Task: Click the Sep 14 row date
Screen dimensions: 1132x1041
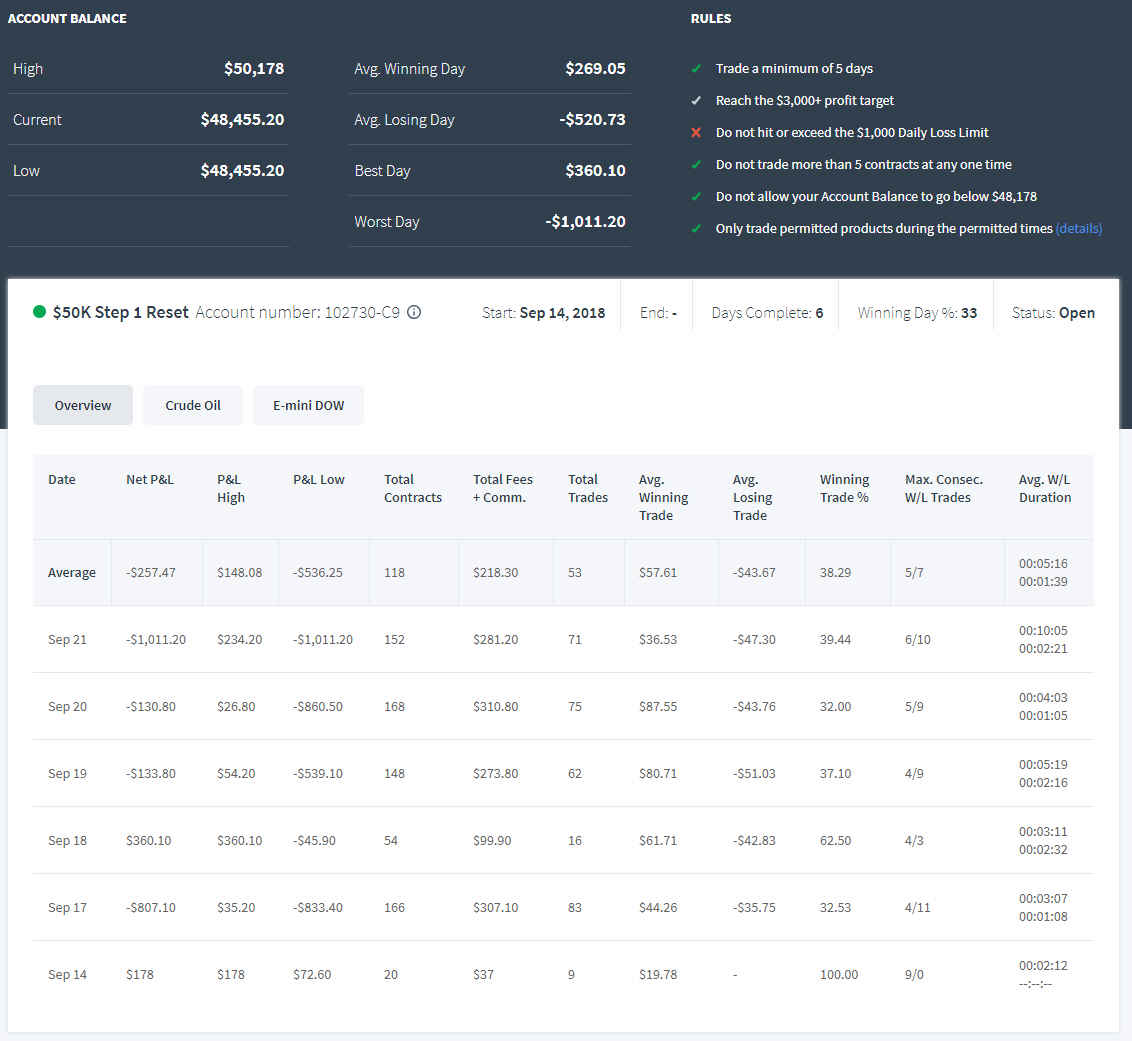Action: [x=67, y=975]
